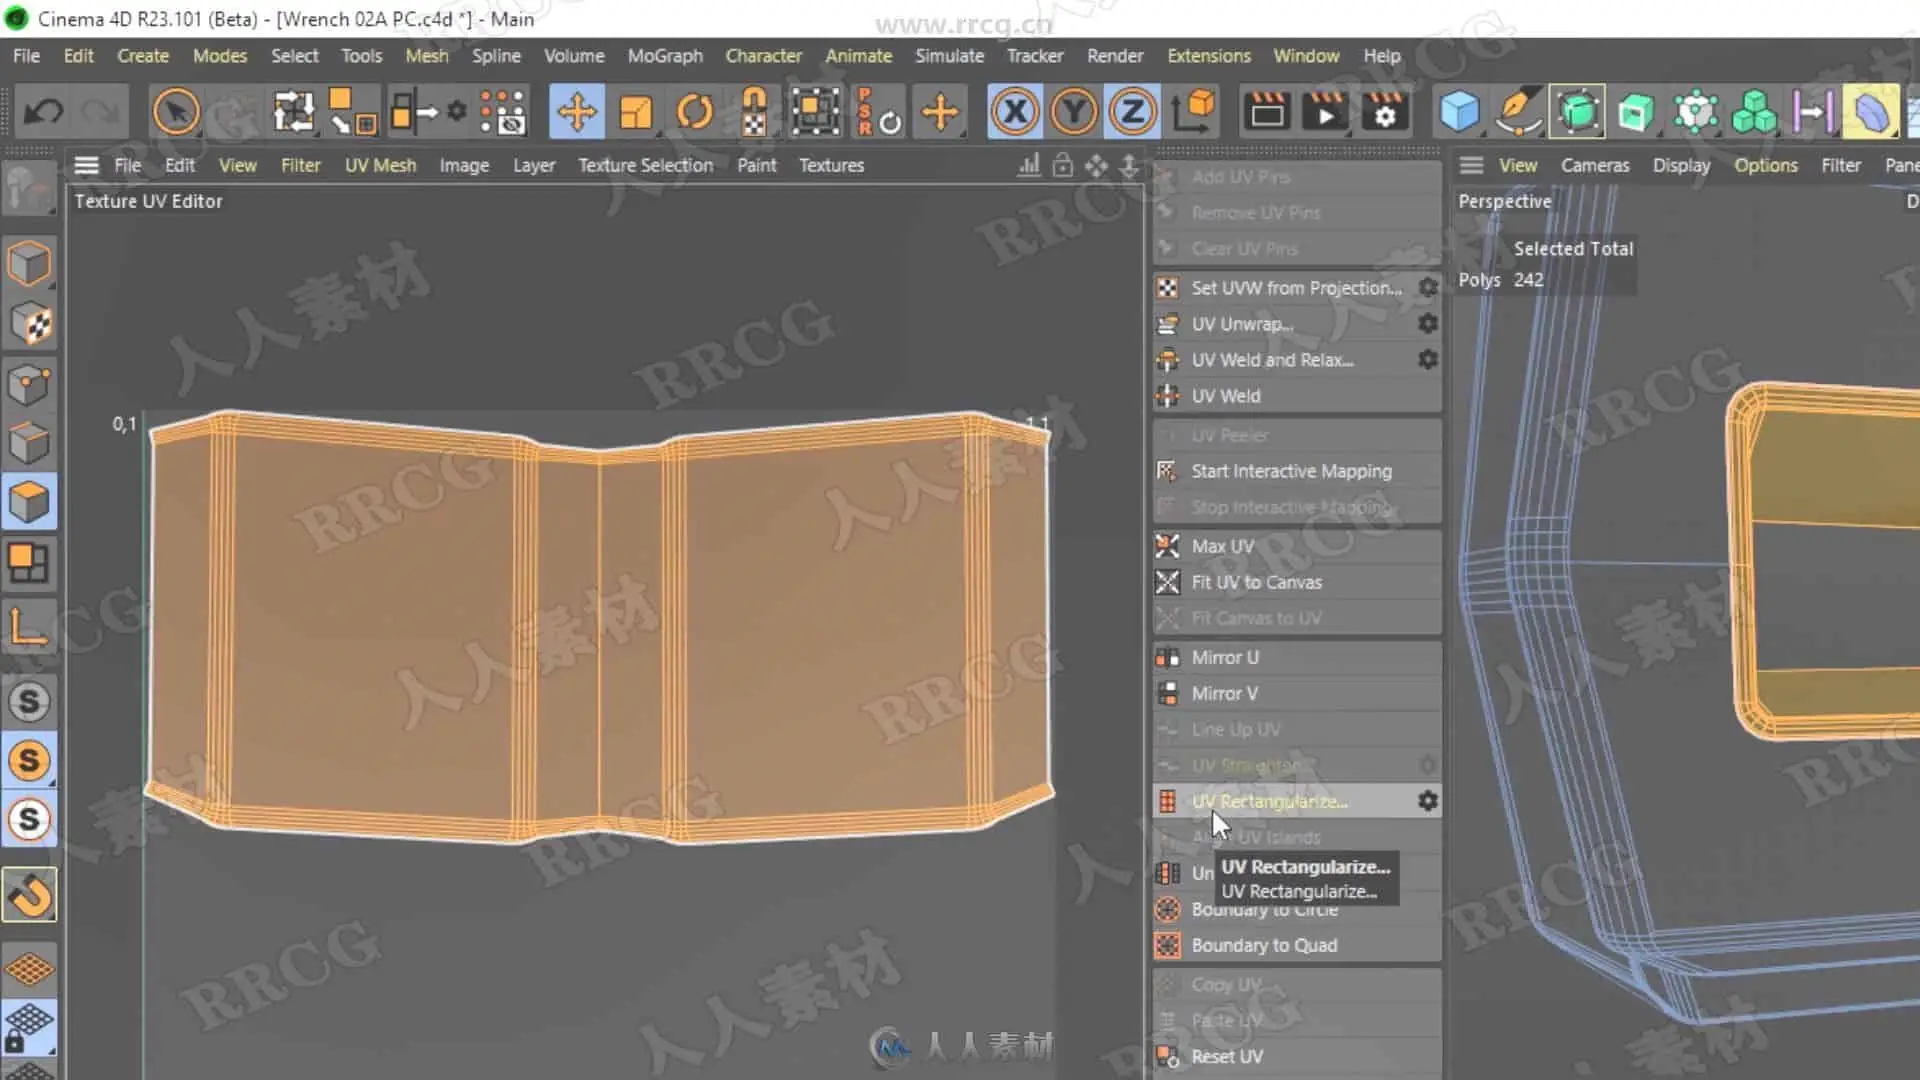Add a Cube primitive object

(1459, 112)
